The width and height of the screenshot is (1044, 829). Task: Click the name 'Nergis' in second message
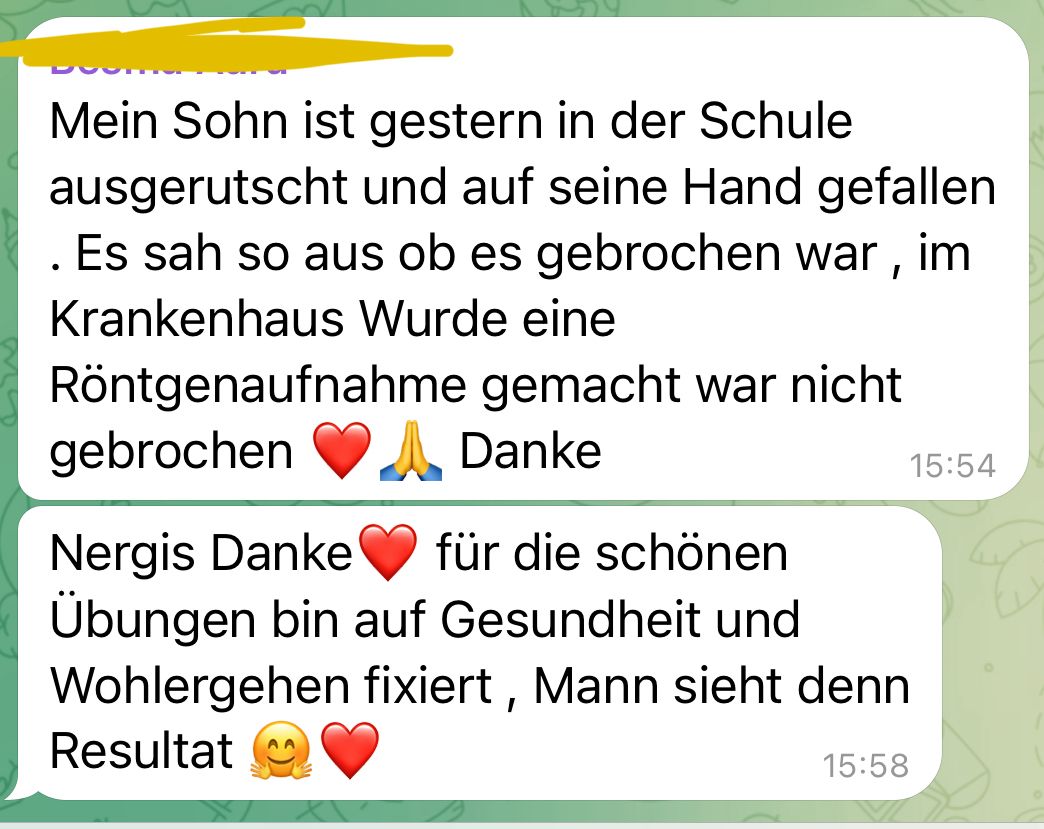pos(123,555)
